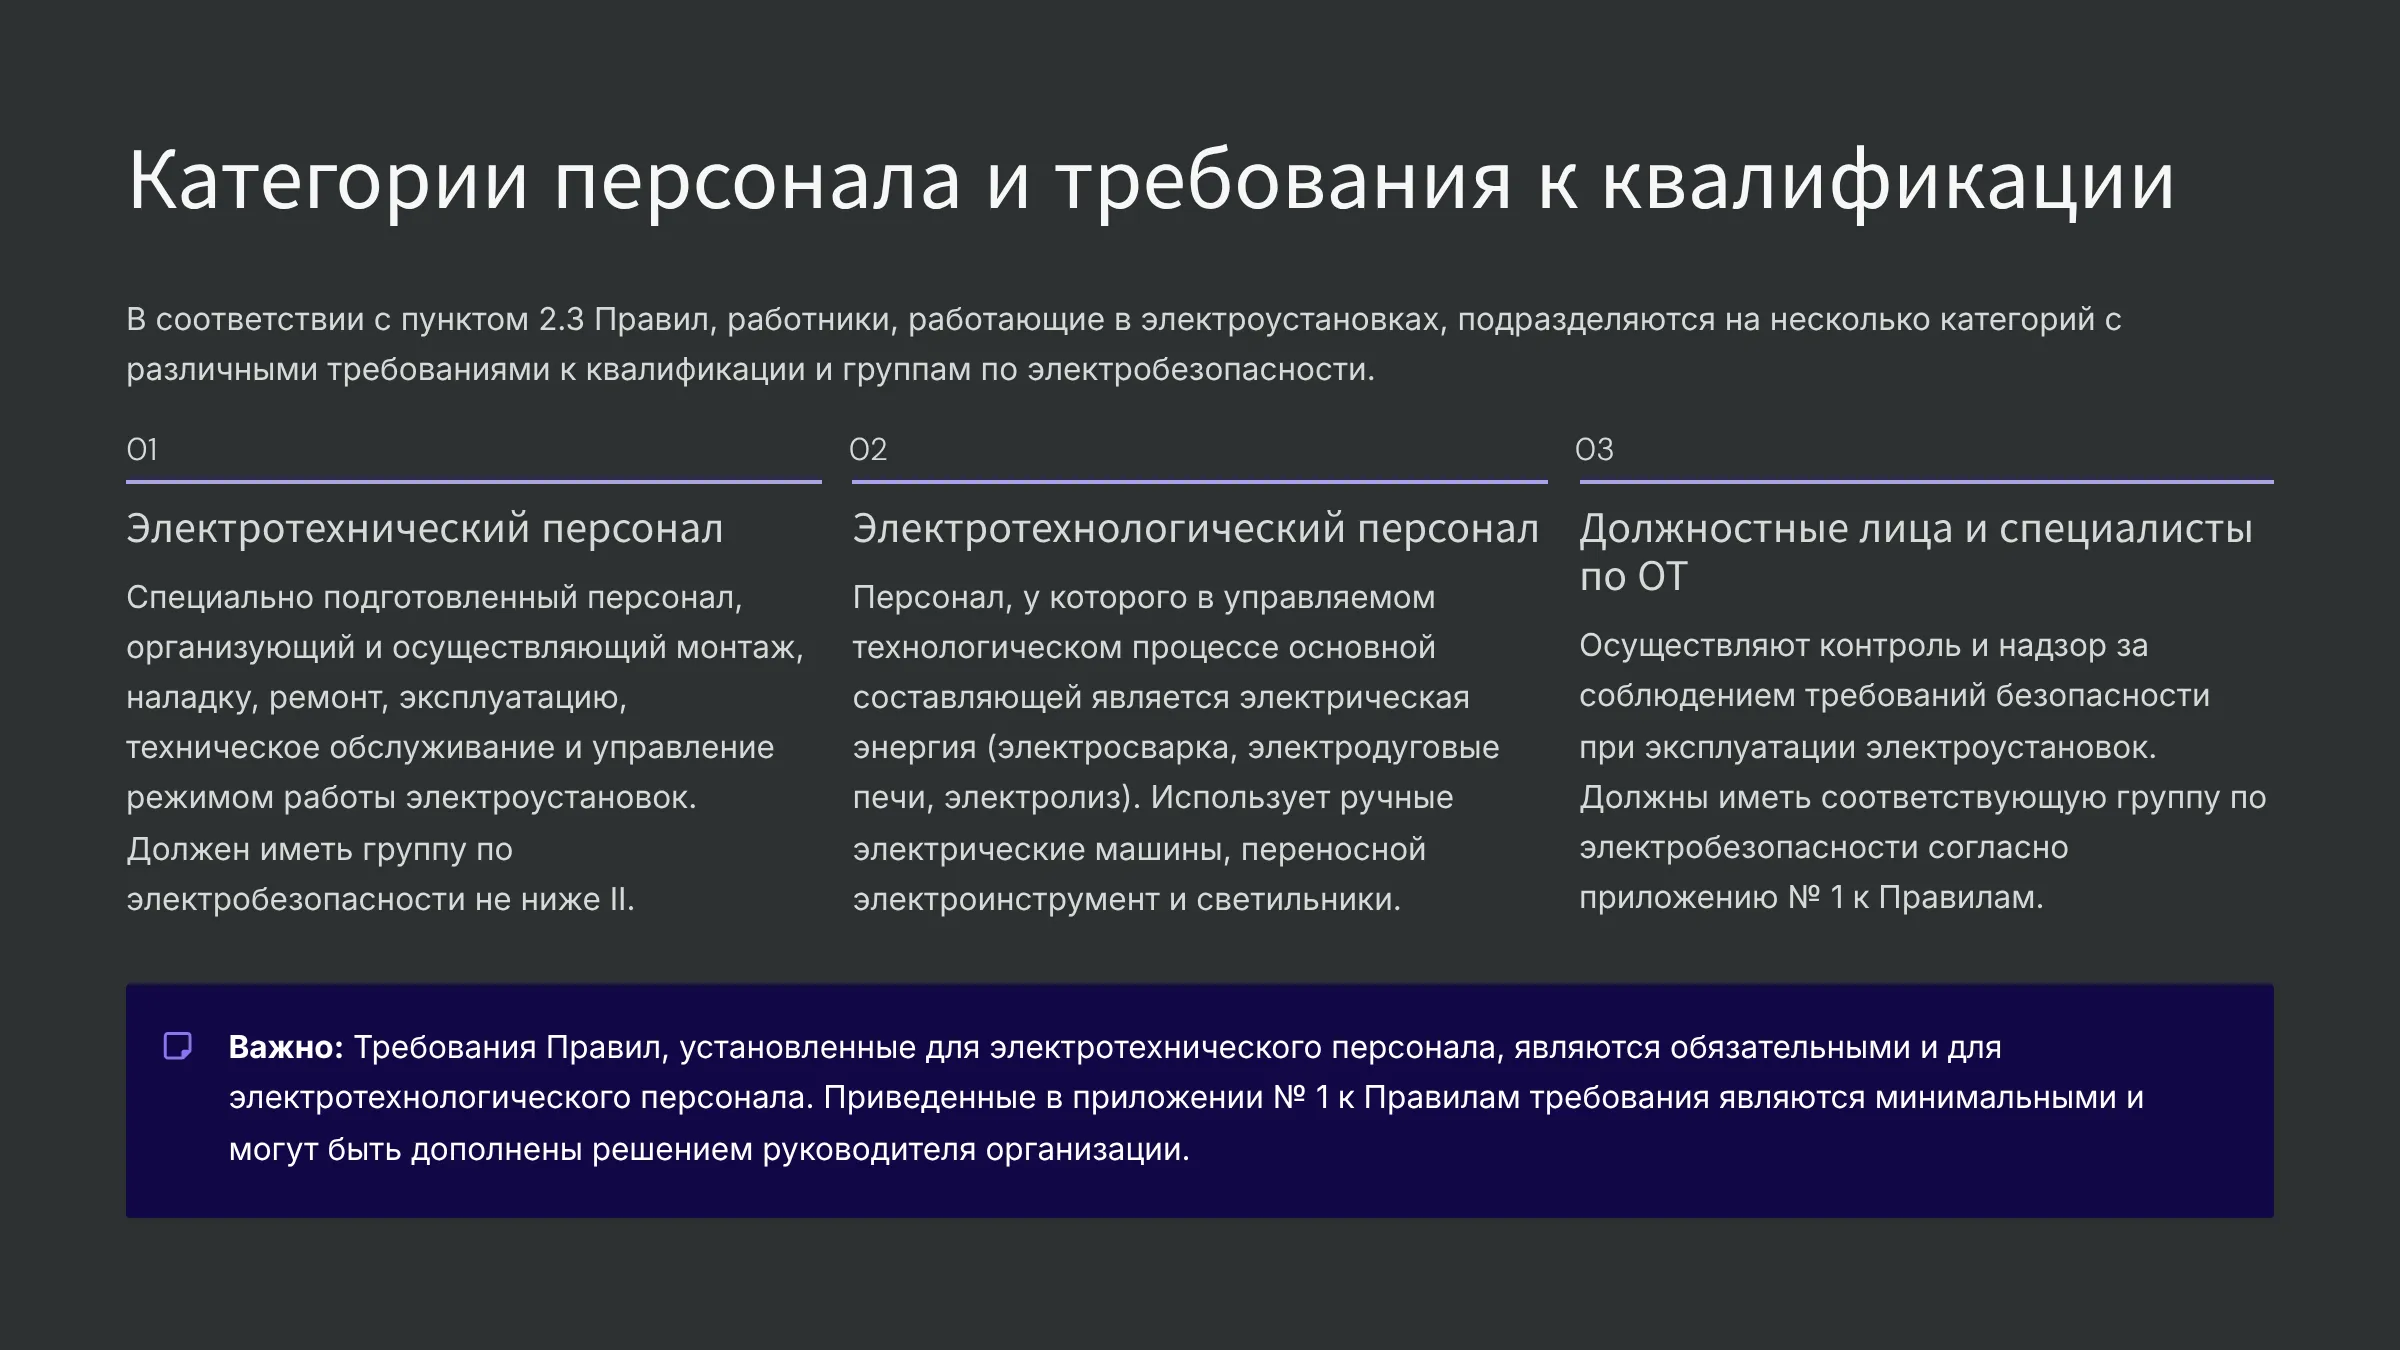Click the callout text about Требования Правил
The image size is (2400, 1350).
pos(1185,1098)
